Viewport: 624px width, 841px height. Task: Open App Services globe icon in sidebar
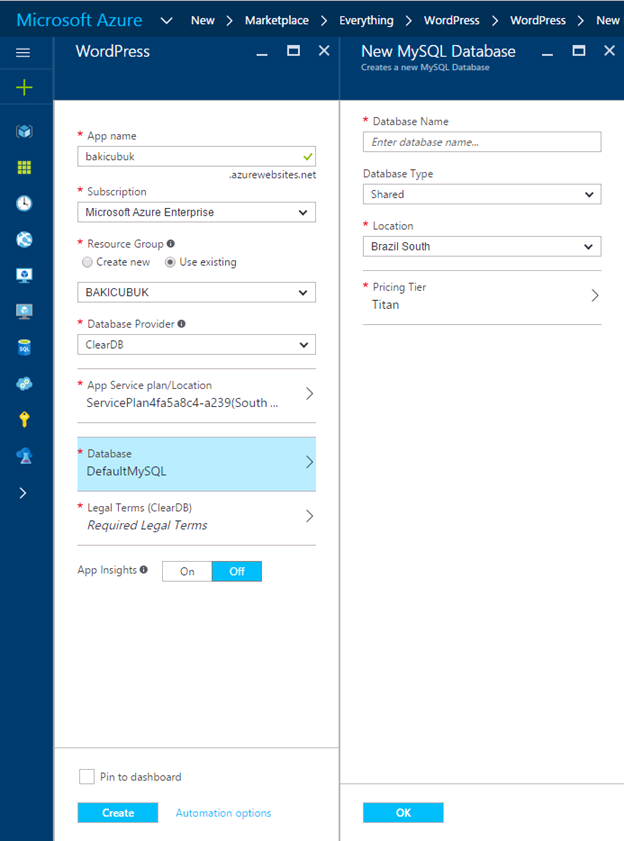(24, 240)
